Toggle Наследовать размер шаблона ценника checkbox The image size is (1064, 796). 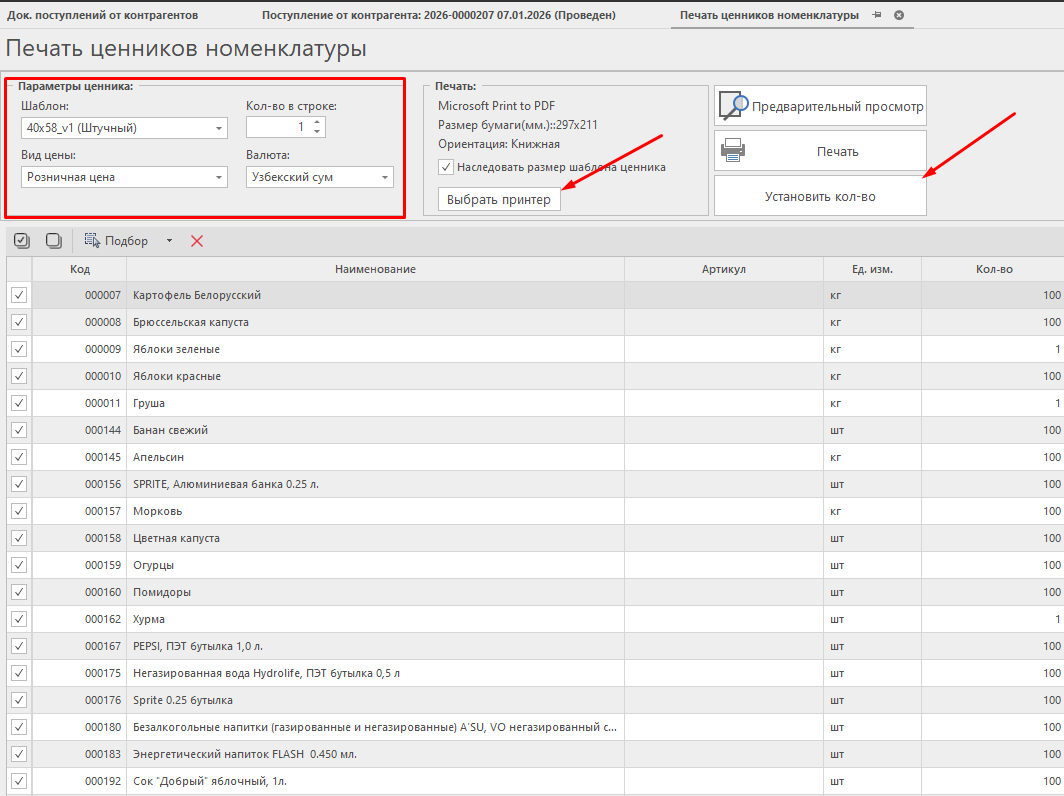tap(446, 167)
